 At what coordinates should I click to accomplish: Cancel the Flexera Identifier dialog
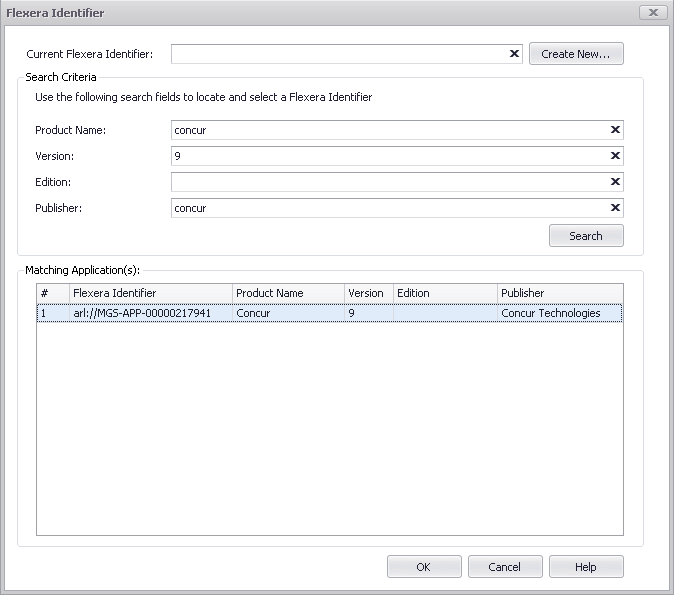[505, 567]
